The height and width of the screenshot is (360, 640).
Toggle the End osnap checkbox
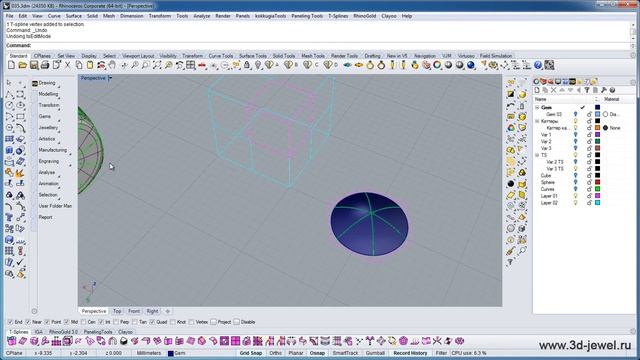[x=10, y=322]
